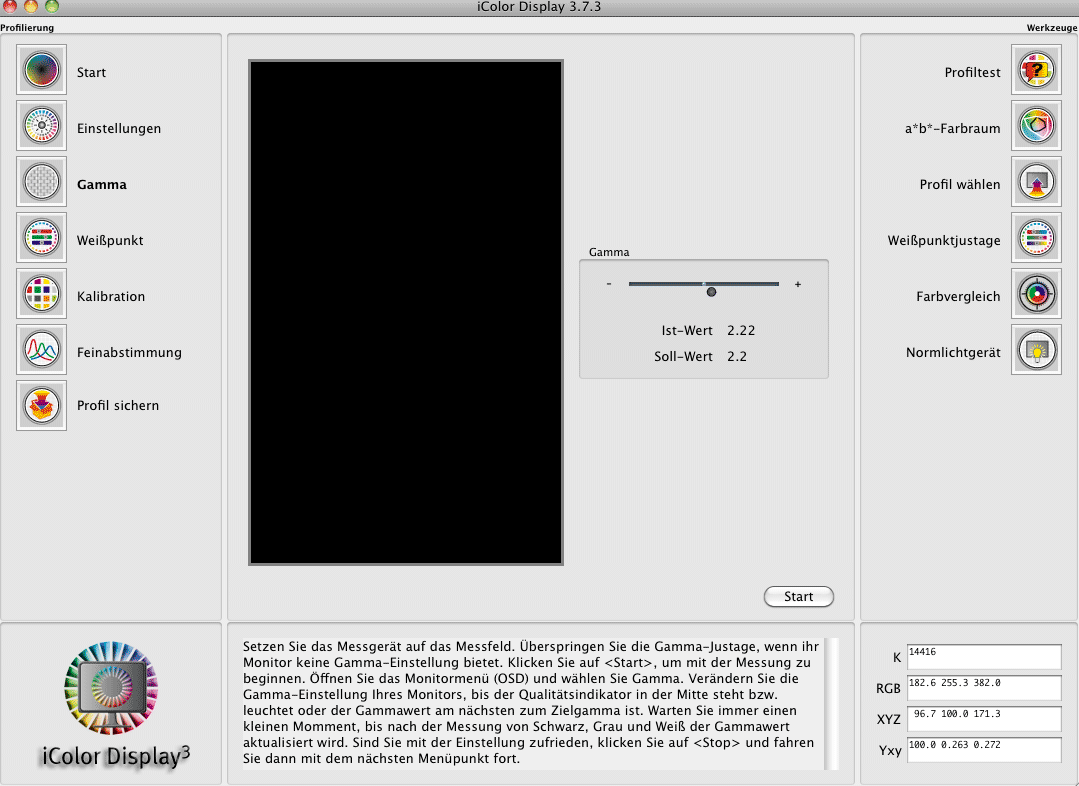This screenshot has width=1079, height=786.
Task: Click the Gamma slider handle
Action: click(x=711, y=292)
